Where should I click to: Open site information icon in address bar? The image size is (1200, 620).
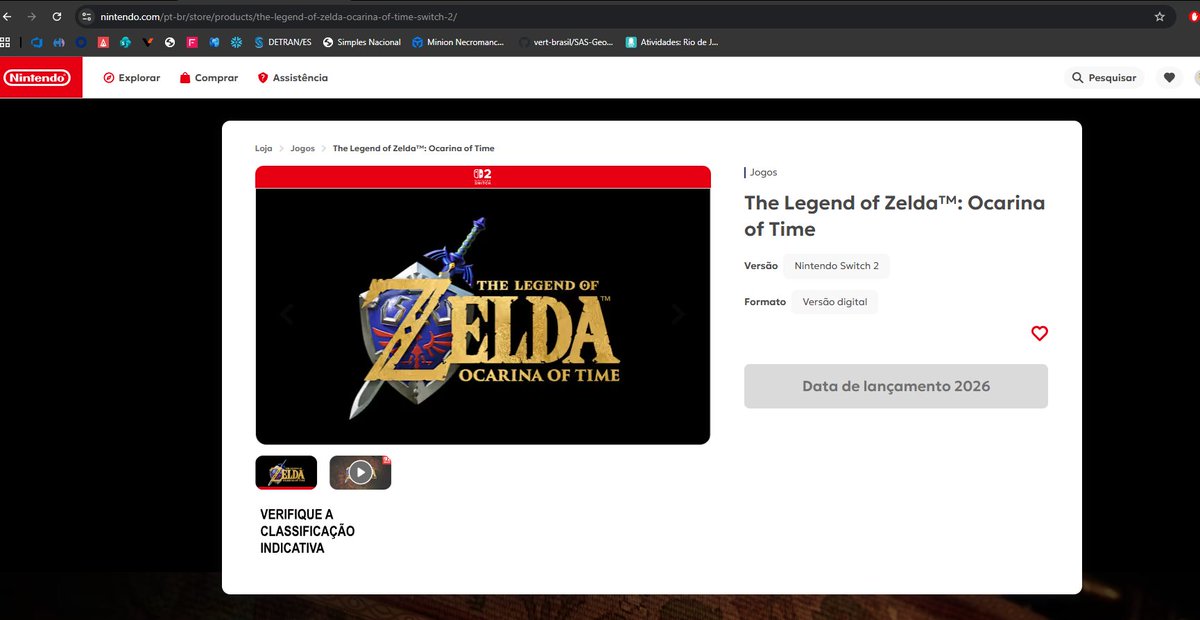click(x=86, y=17)
